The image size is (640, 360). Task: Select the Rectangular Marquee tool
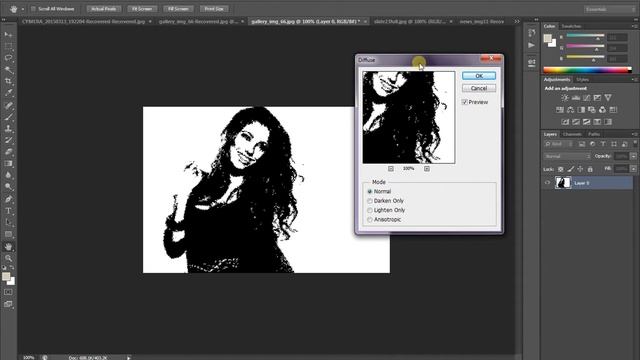coord(8,46)
